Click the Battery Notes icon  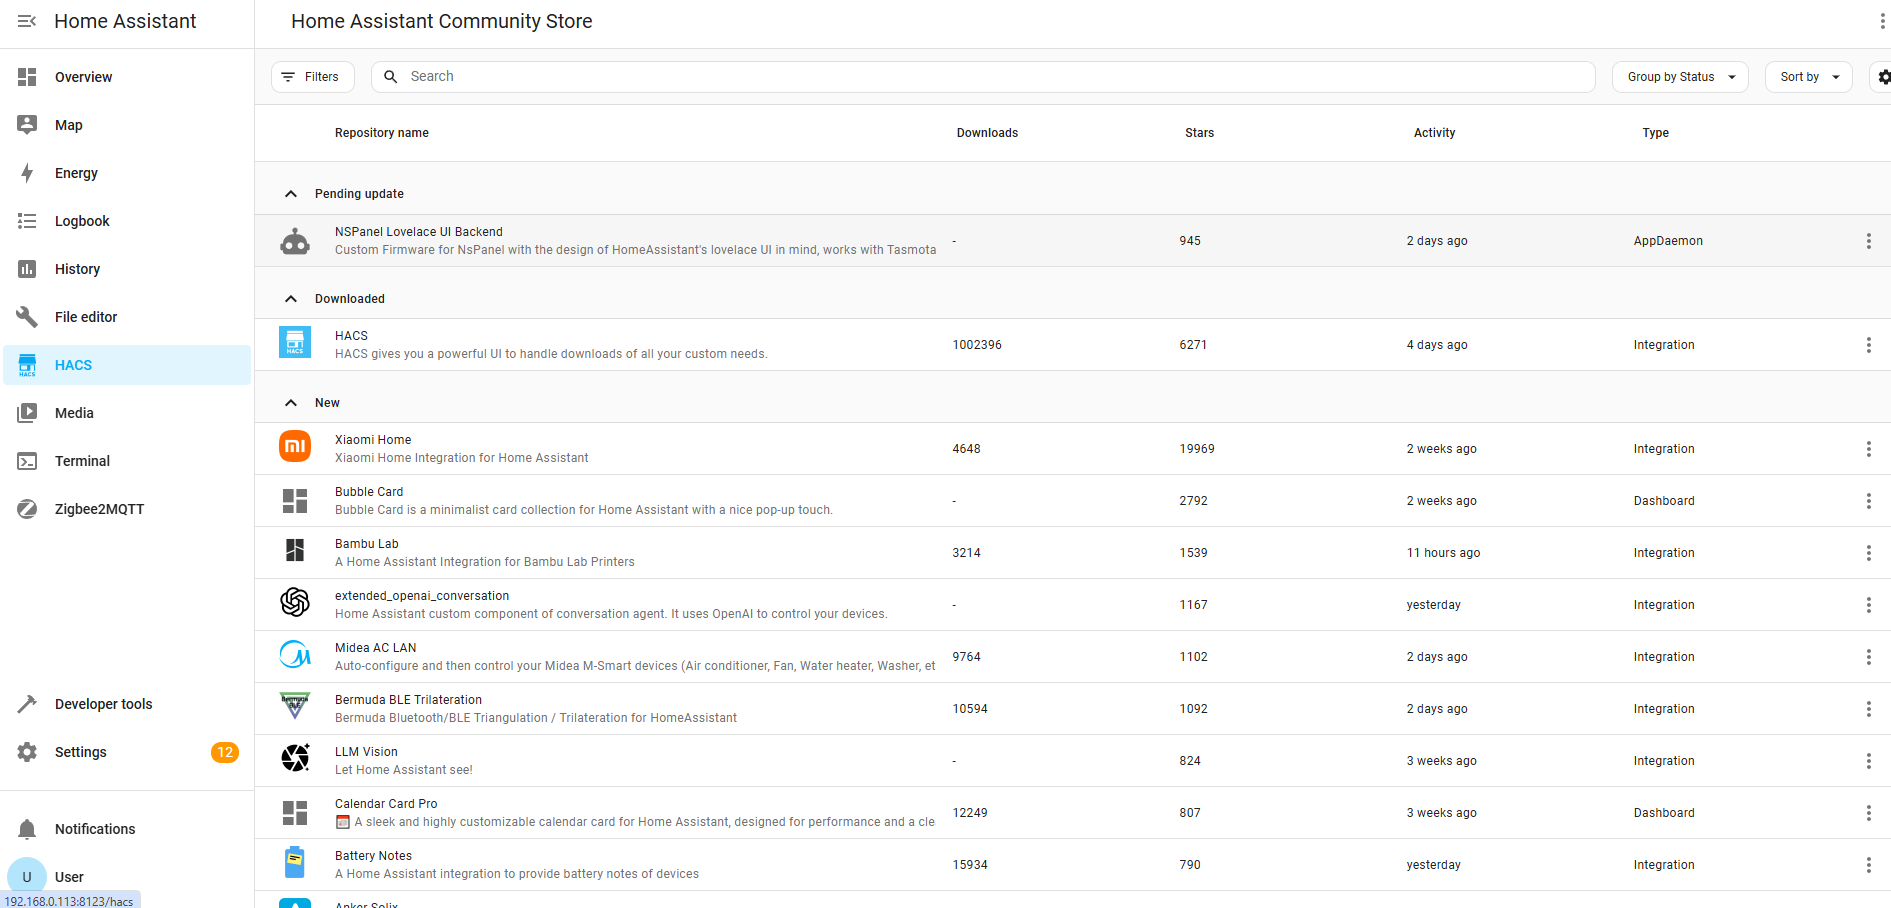[x=295, y=862]
